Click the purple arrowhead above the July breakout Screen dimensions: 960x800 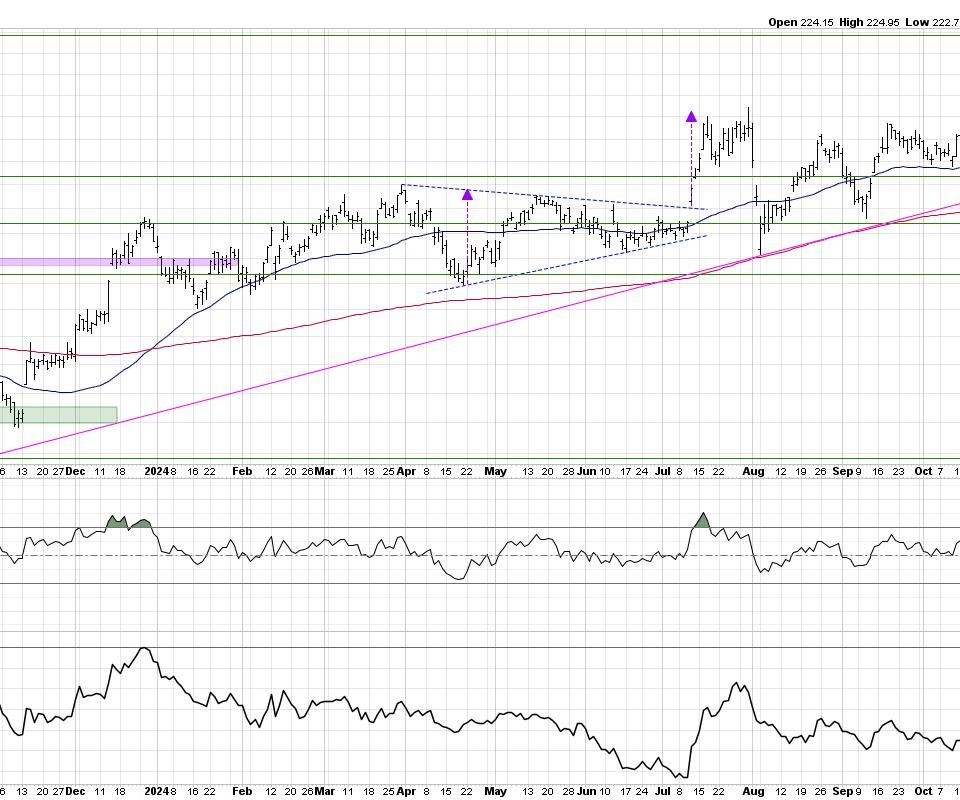(x=691, y=116)
